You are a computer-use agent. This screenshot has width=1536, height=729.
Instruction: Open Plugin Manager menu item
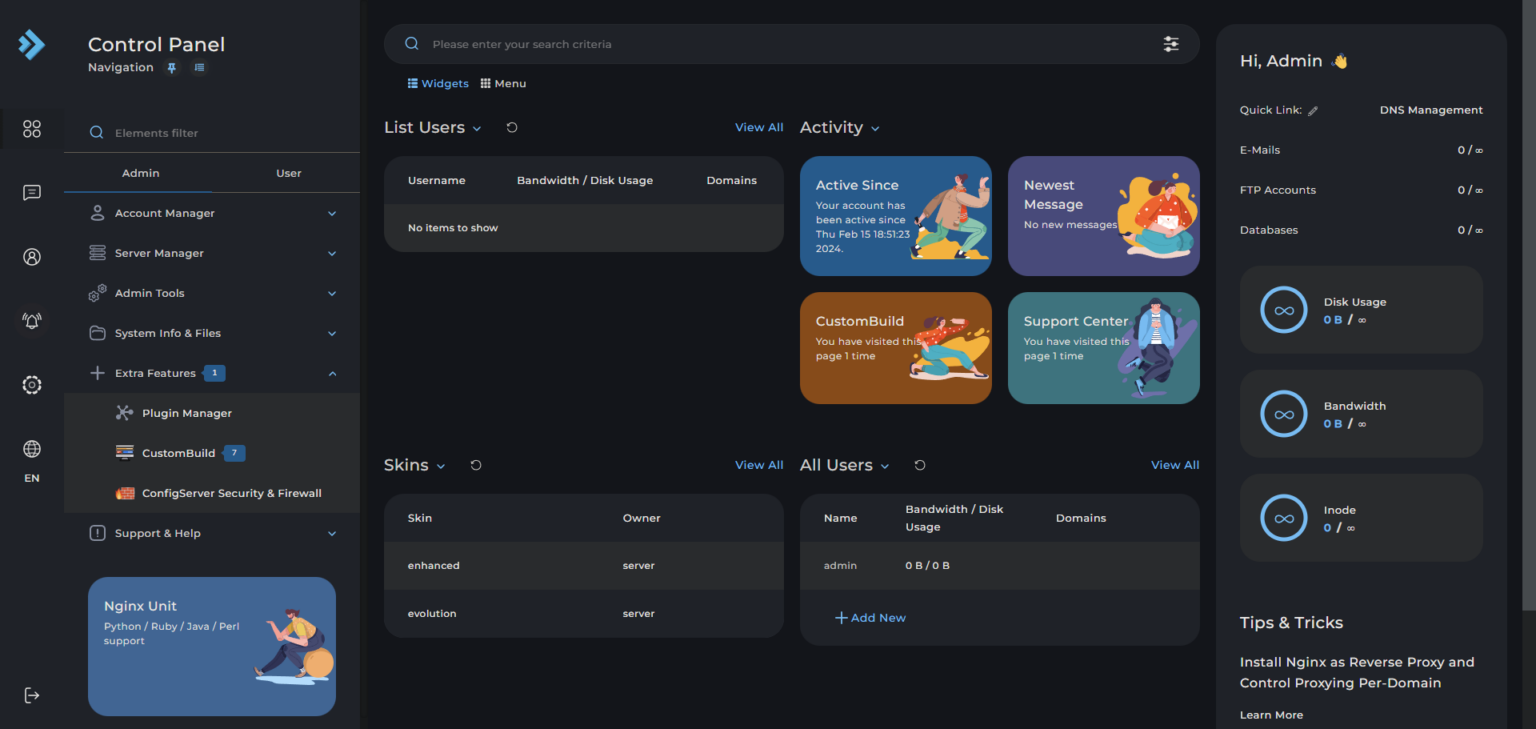(x=187, y=413)
